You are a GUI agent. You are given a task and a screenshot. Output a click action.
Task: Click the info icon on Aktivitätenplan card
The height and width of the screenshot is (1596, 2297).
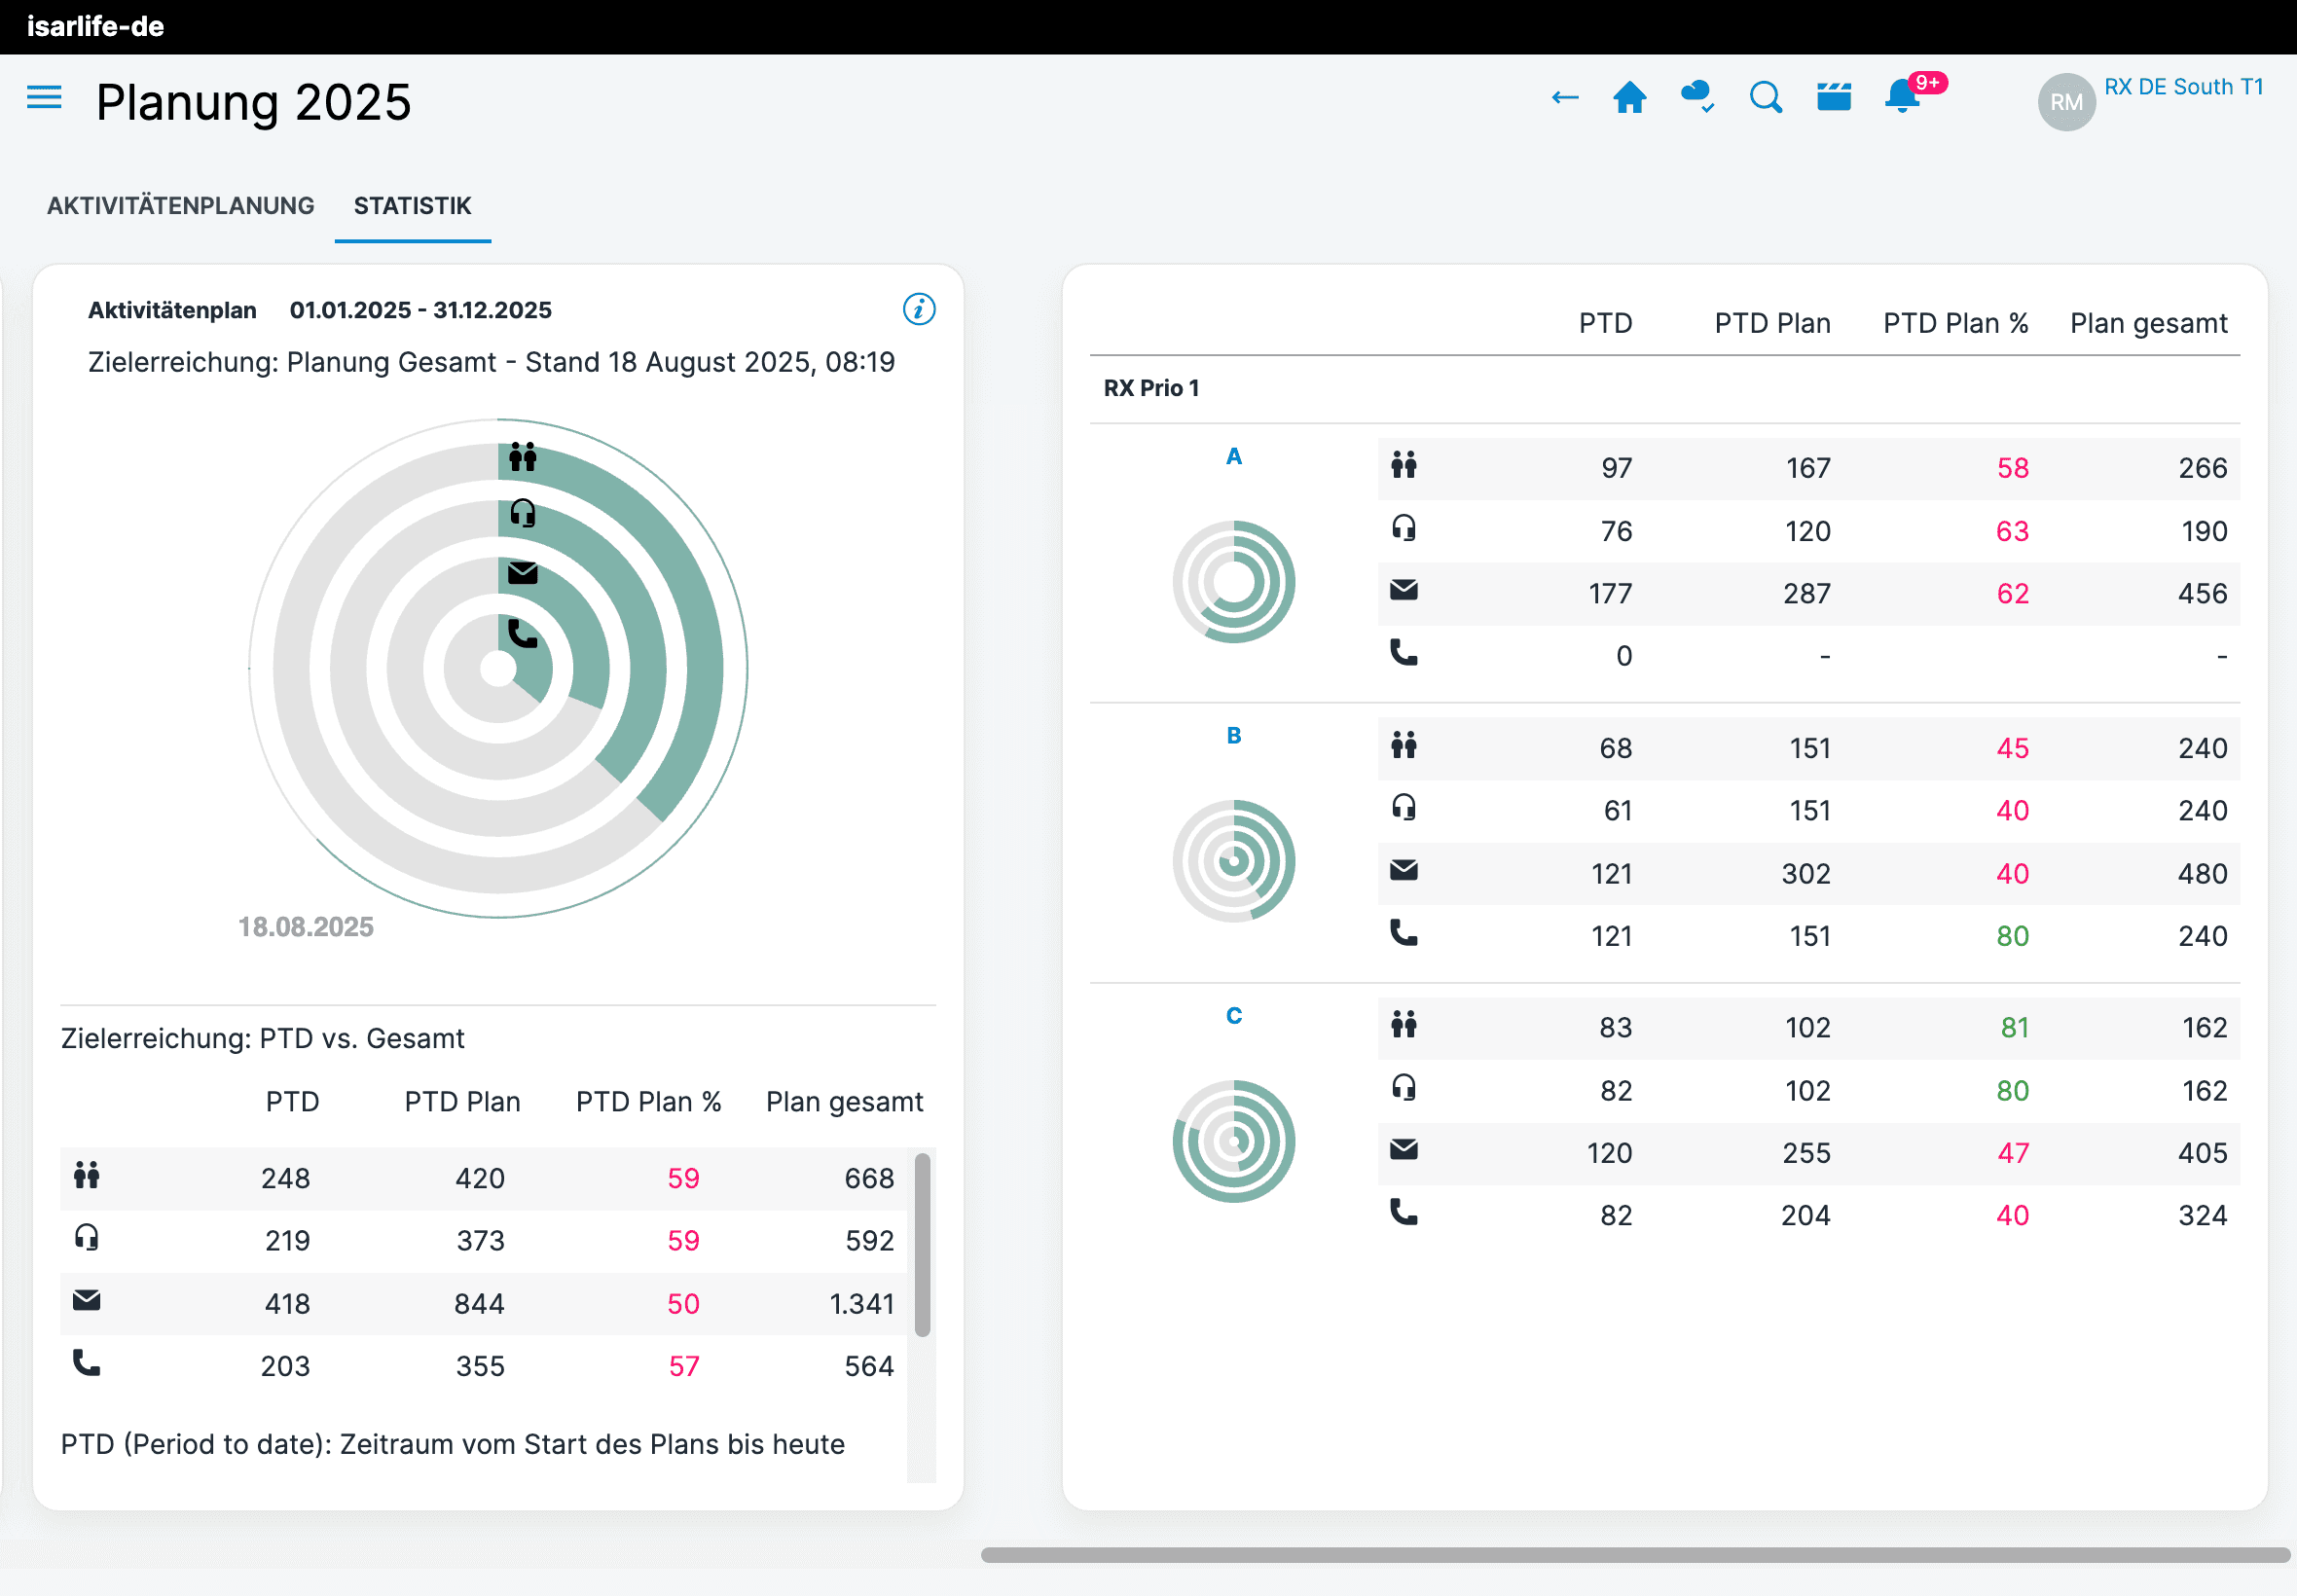[x=919, y=309]
